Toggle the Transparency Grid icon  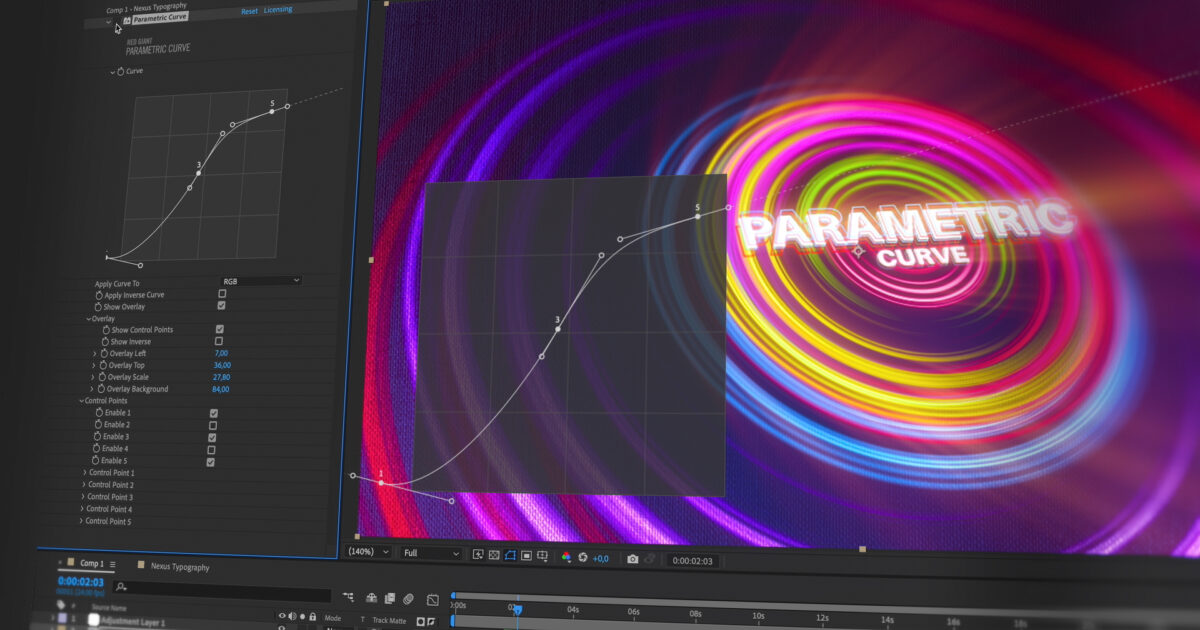click(493, 558)
